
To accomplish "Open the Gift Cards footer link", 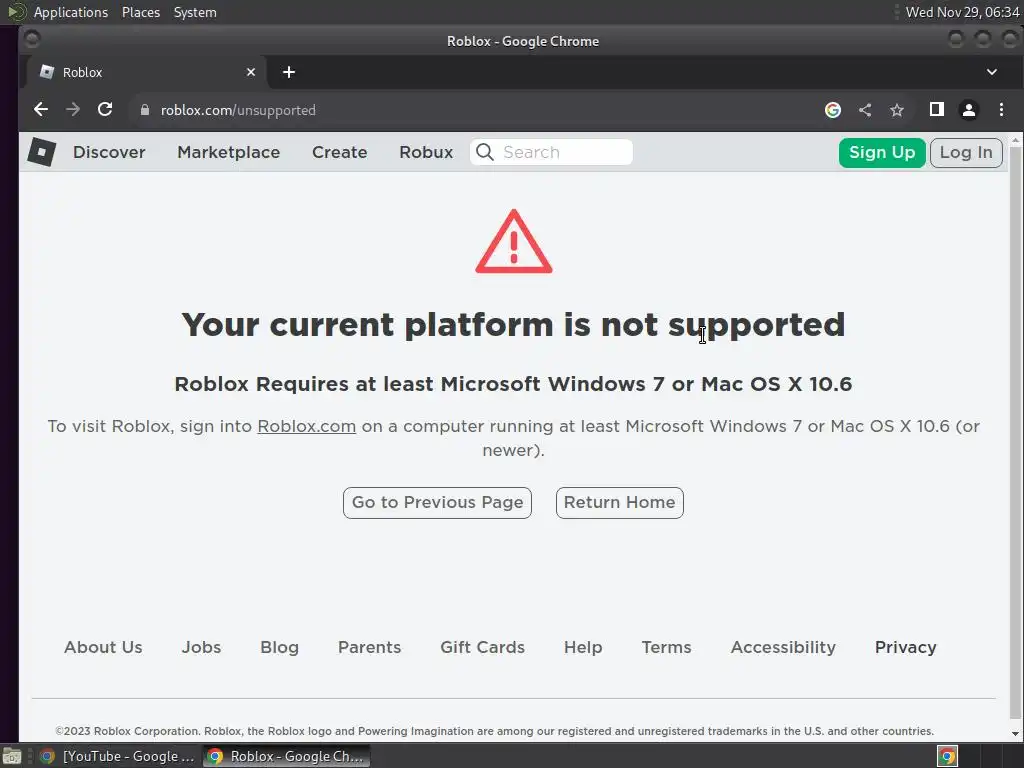I will click(483, 647).
